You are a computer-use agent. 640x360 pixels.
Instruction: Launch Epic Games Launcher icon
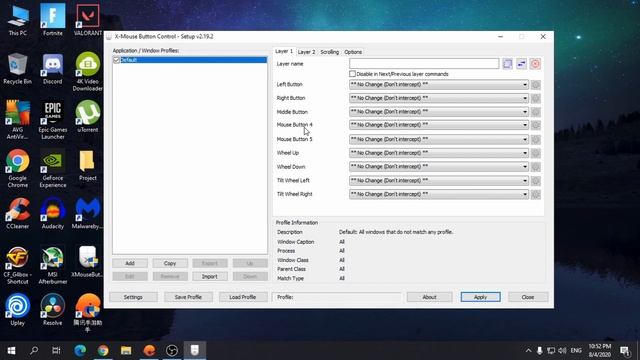tap(53, 120)
